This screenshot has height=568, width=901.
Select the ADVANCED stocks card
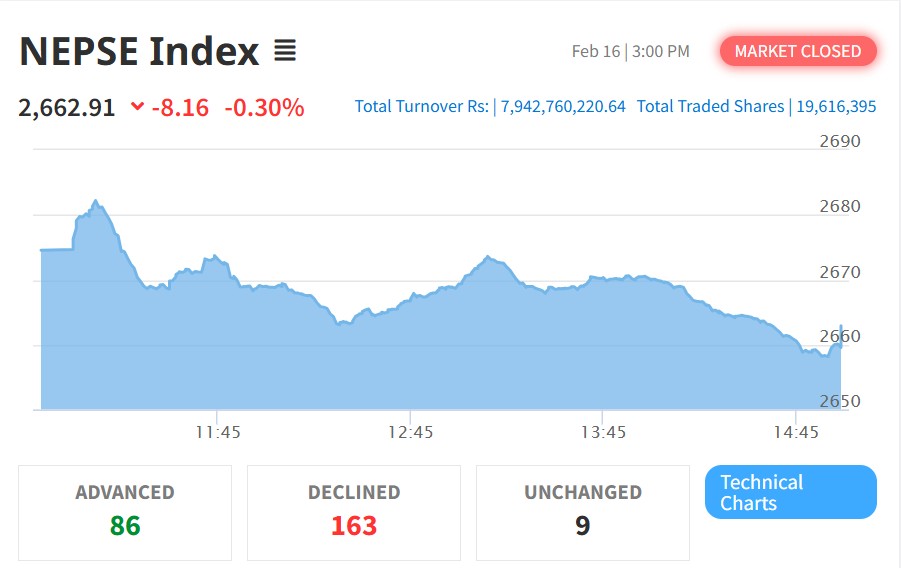click(125, 512)
